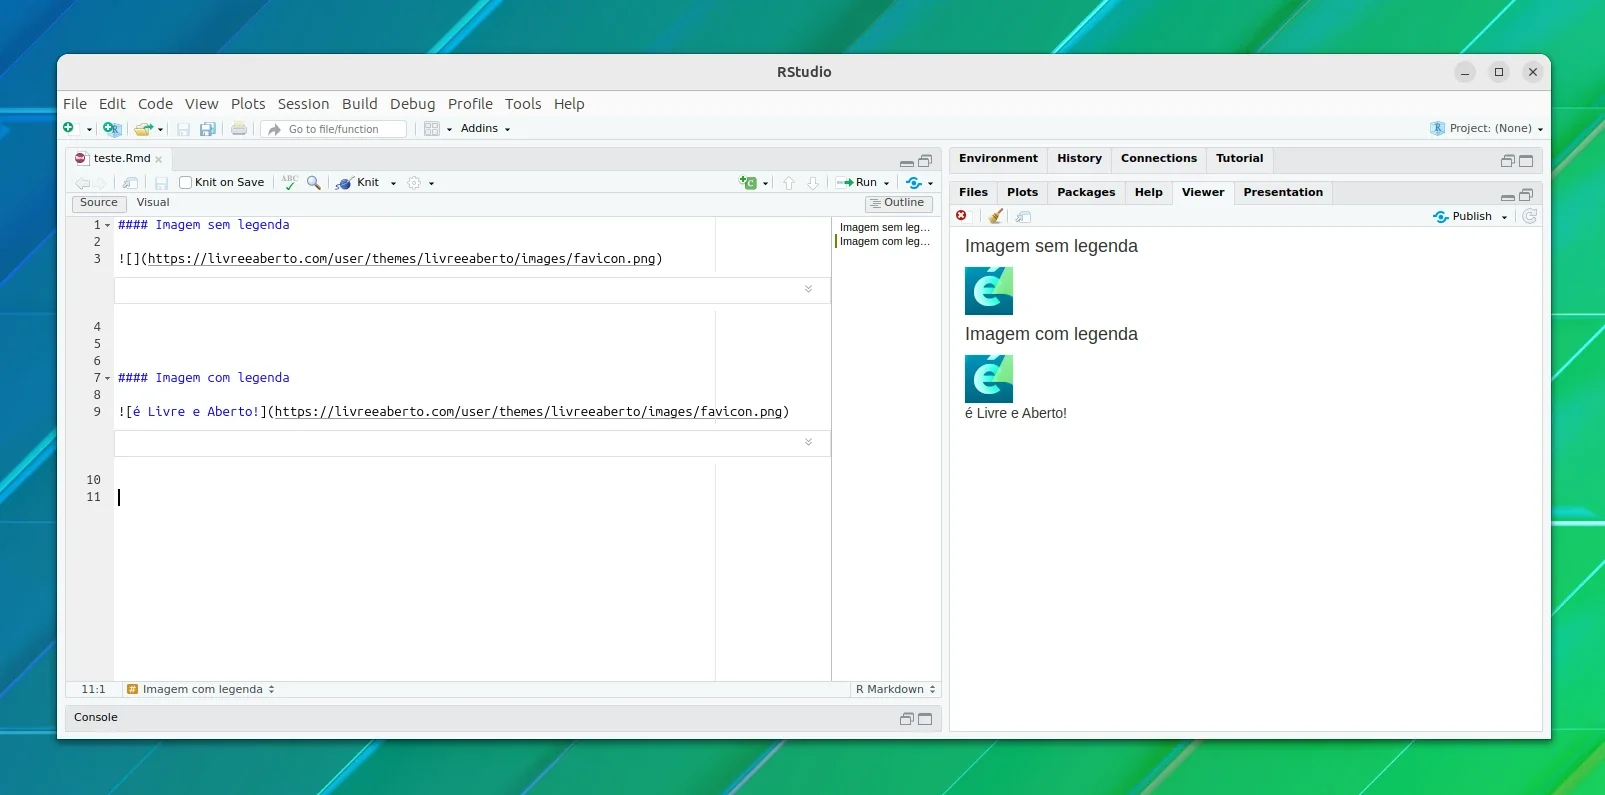Open the History tab
Image resolution: width=1605 pixels, height=795 pixels.
(1079, 159)
